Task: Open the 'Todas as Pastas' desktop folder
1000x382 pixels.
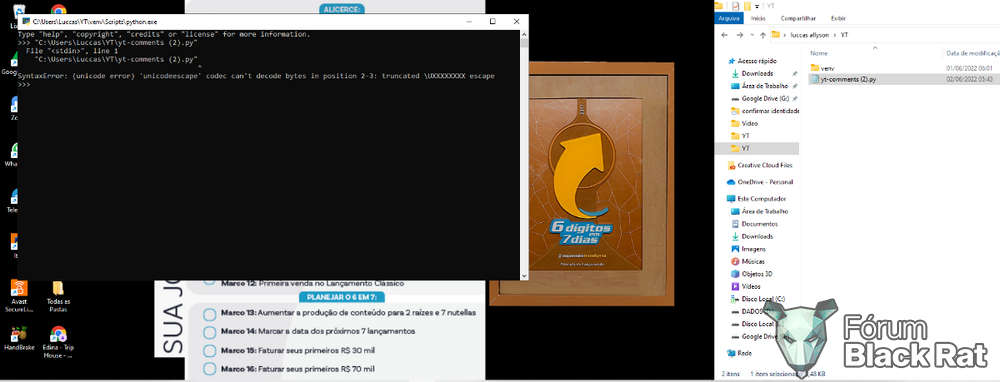Action: 58,297
